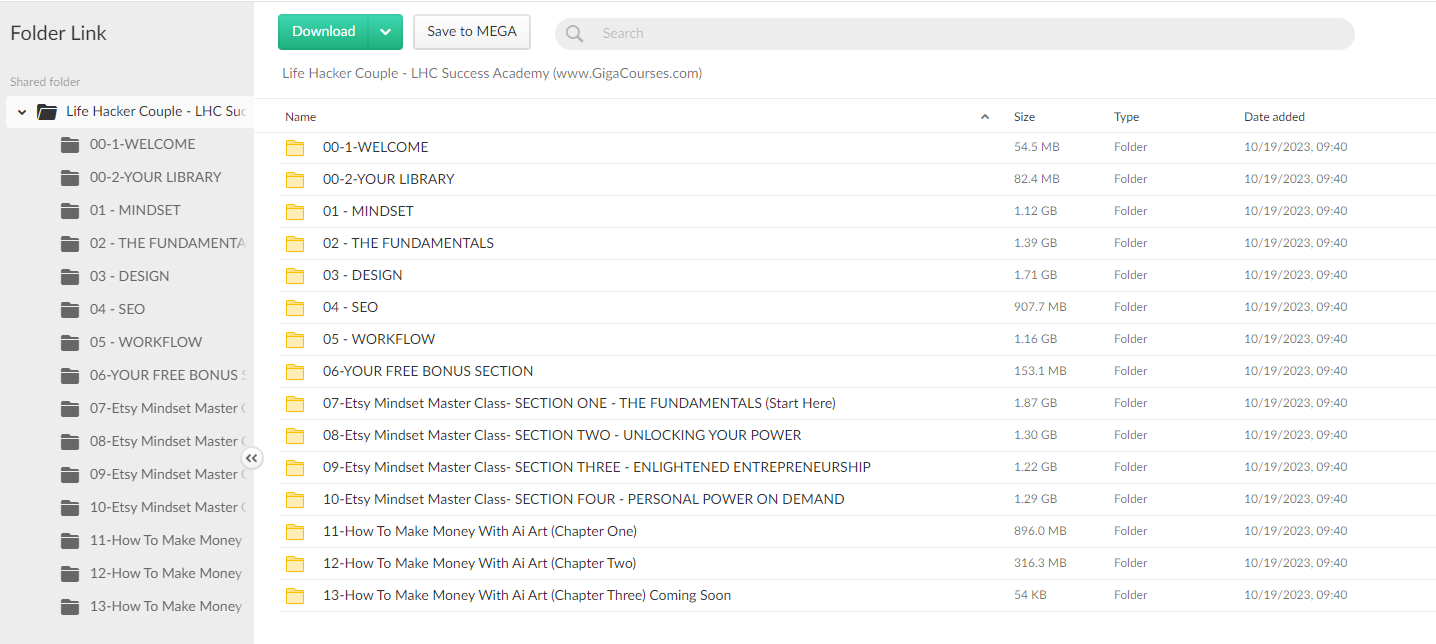Collapse the Life Hacker Couple tree node
Viewport: 1436px width, 644px height.
click(x=22, y=112)
